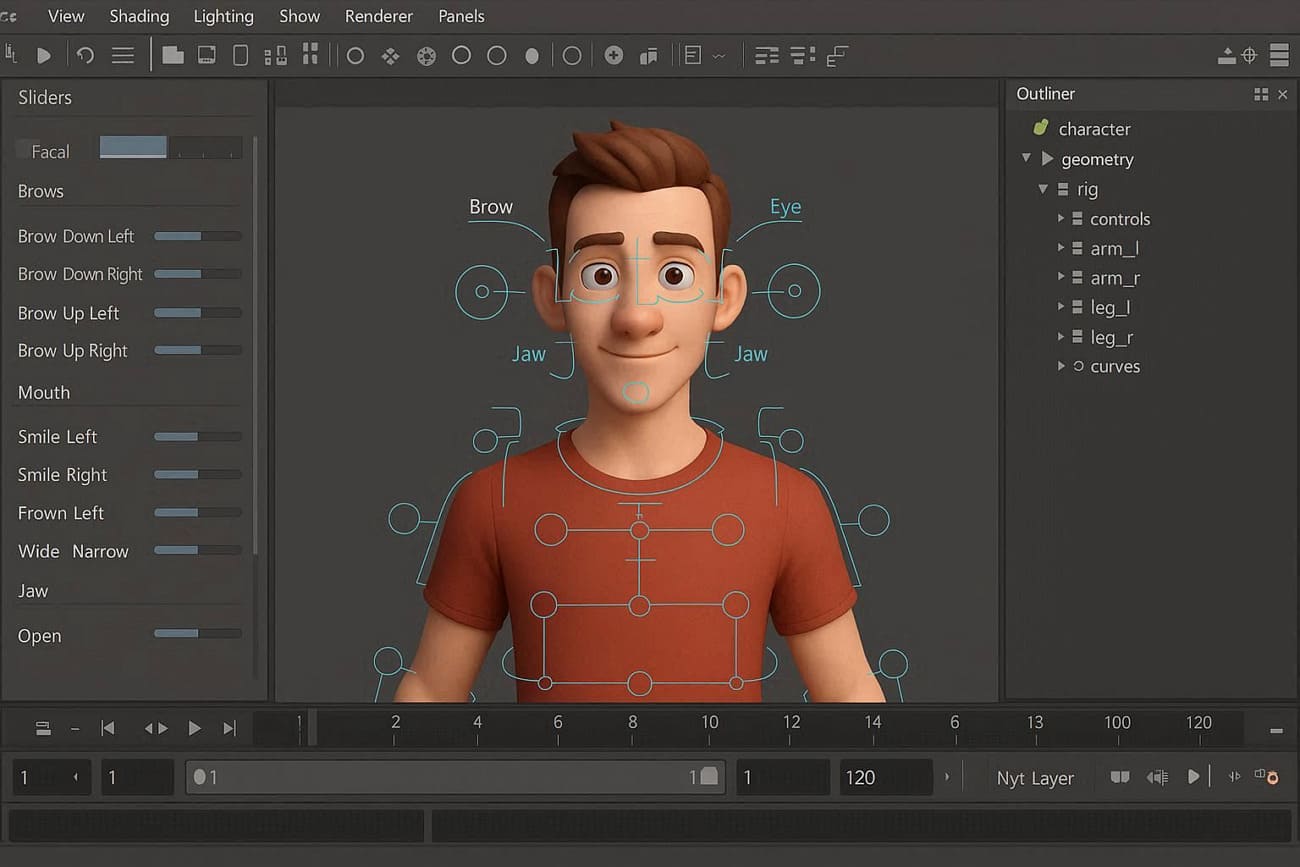The width and height of the screenshot is (1300, 867).
Task: Open a scene with the folder icon
Action: [x=172, y=55]
